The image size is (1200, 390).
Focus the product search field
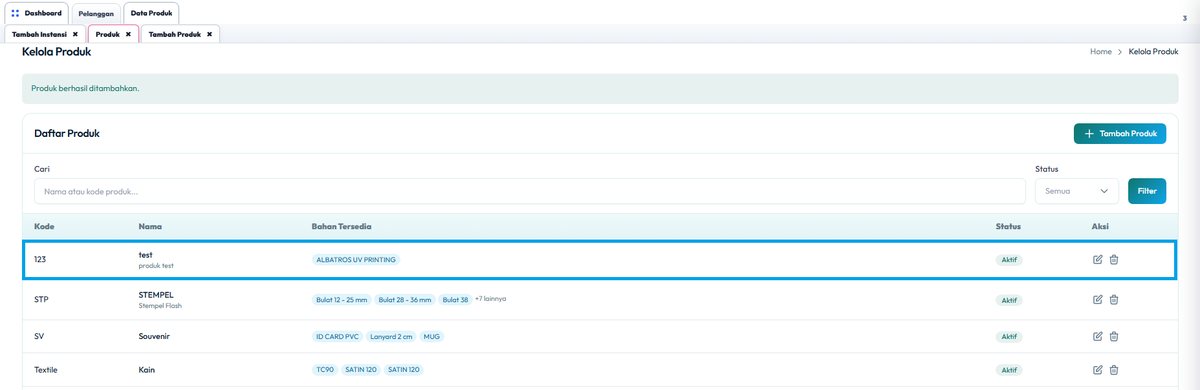click(530, 190)
